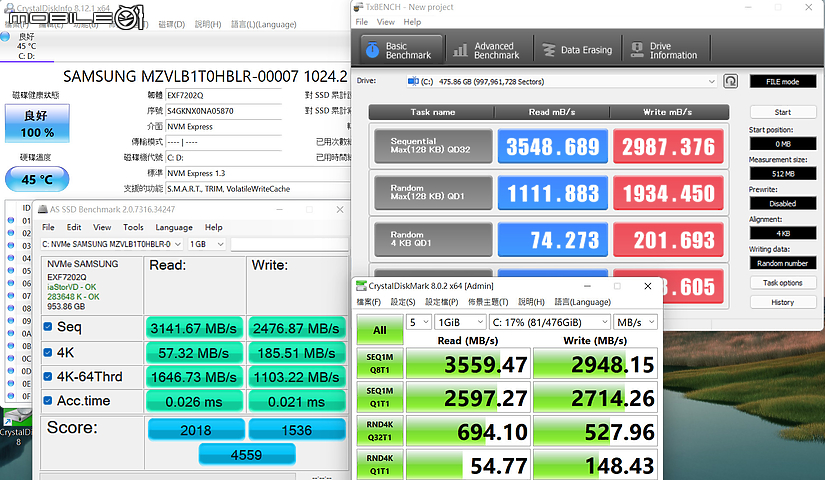Open CrystalDiskMark 說明(H) menu
Image resolution: width=825 pixels, height=480 pixels.
(531, 302)
